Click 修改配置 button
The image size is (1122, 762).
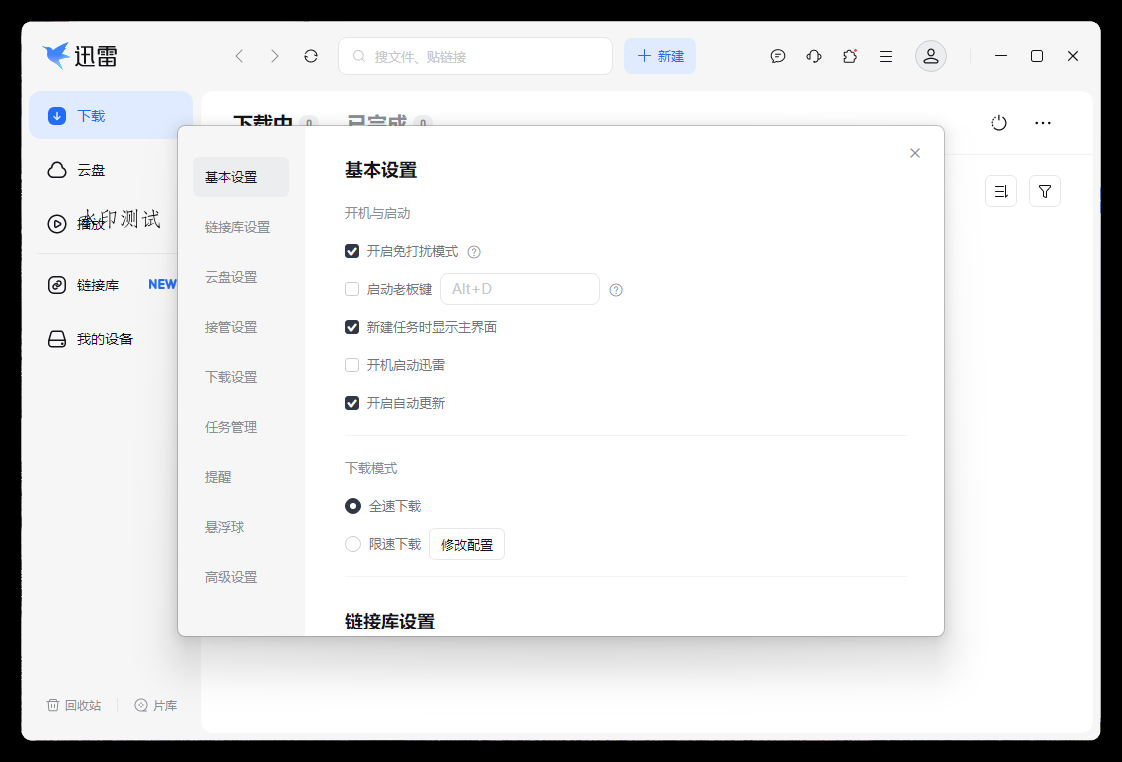[467, 544]
